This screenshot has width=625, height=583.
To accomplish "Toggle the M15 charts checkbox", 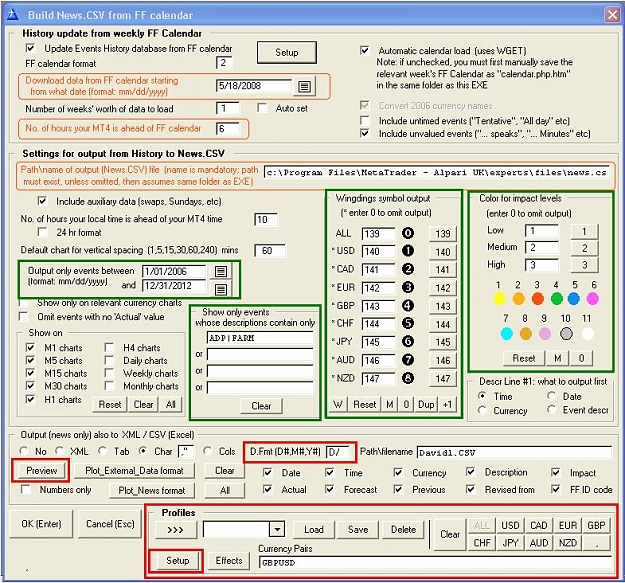I will [x=30, y=373].
